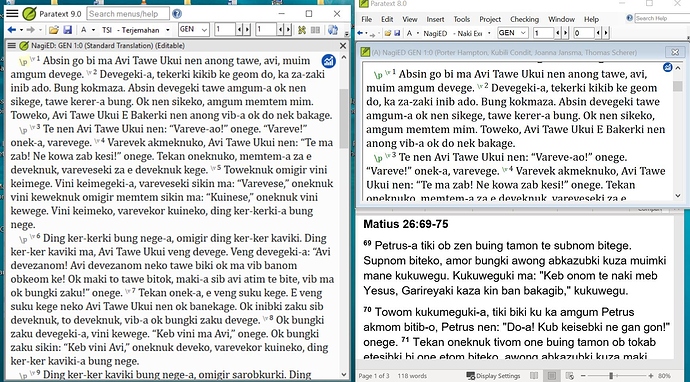
Task: Close the (A) NagiED GEN 1:0 child window
Action: [675, 52]
